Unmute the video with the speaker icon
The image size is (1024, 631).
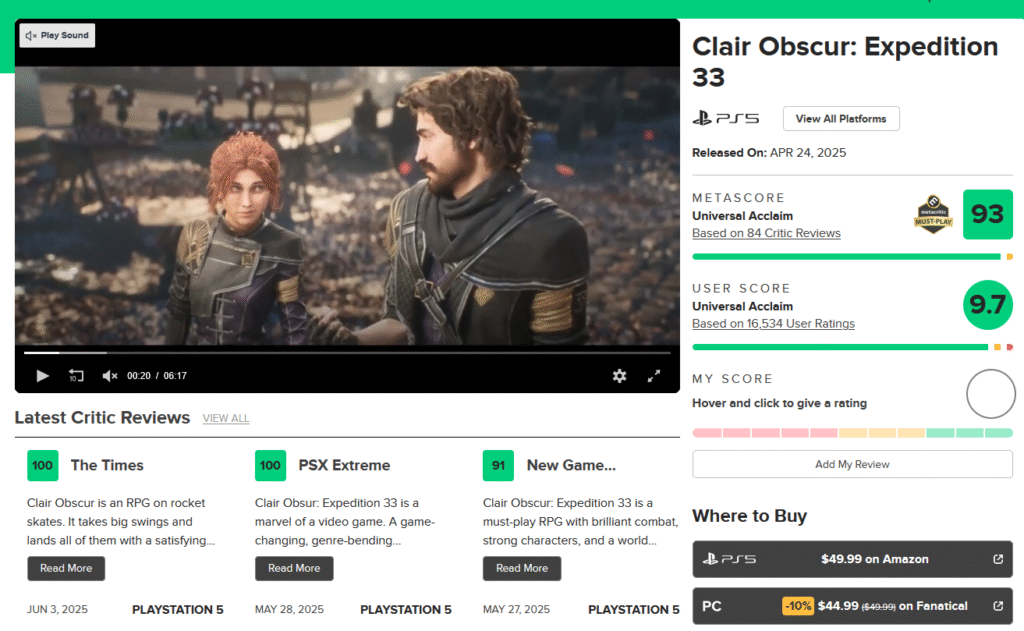pos(110,376)
